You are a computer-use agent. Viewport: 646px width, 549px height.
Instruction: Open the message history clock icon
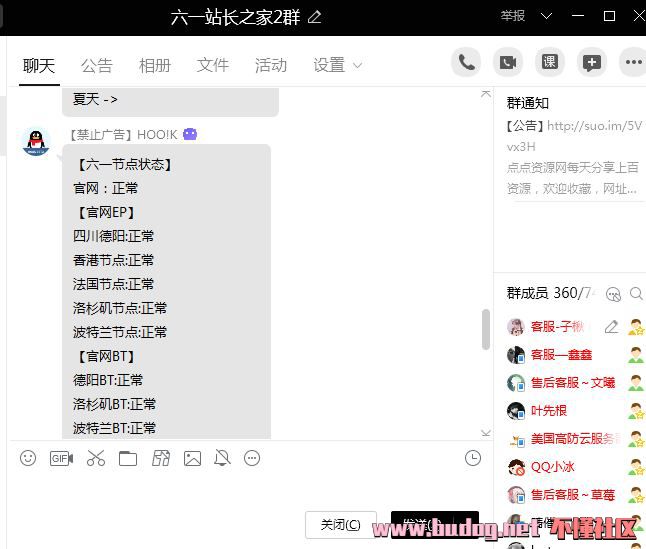(473, 458)
